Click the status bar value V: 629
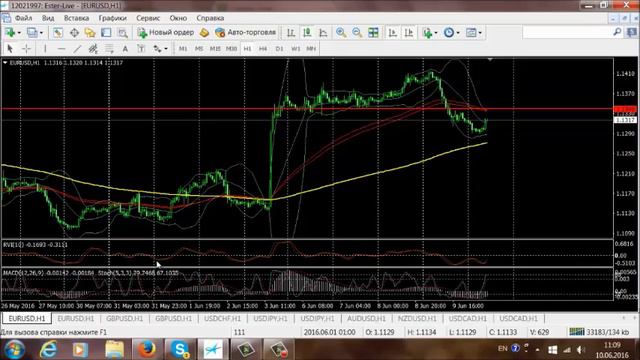 pyautogui.click(x=539, y=332)
